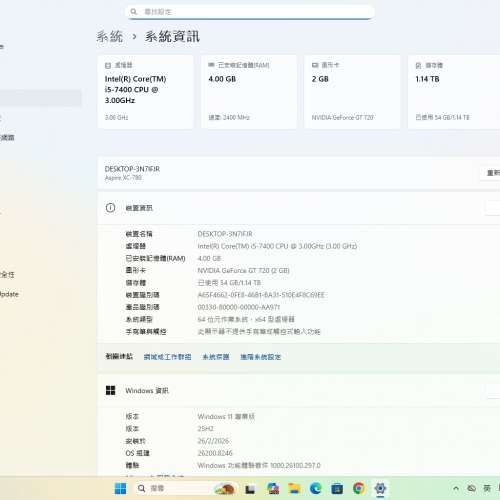Open the processor card showing Intel Core i5-7400
The height and width of the screenshot is (500, 500).
click(x=145, y=92)
